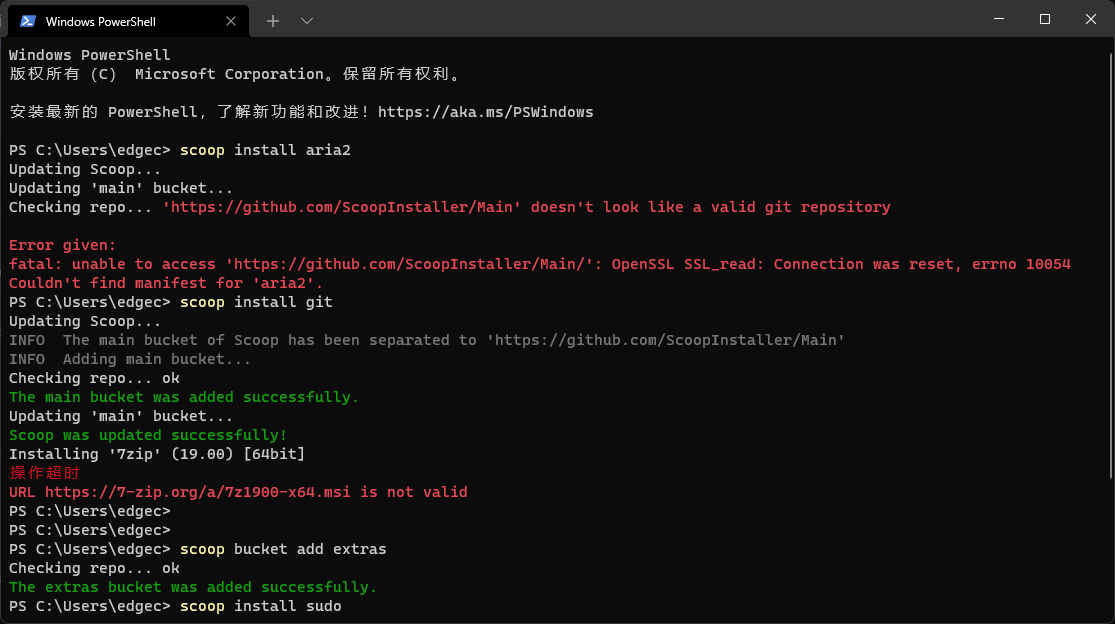Click the red ScoopInstaller/Main repo URL in the Checking repo line
This screenshot has width=1115, height=624.
[341, 208]
